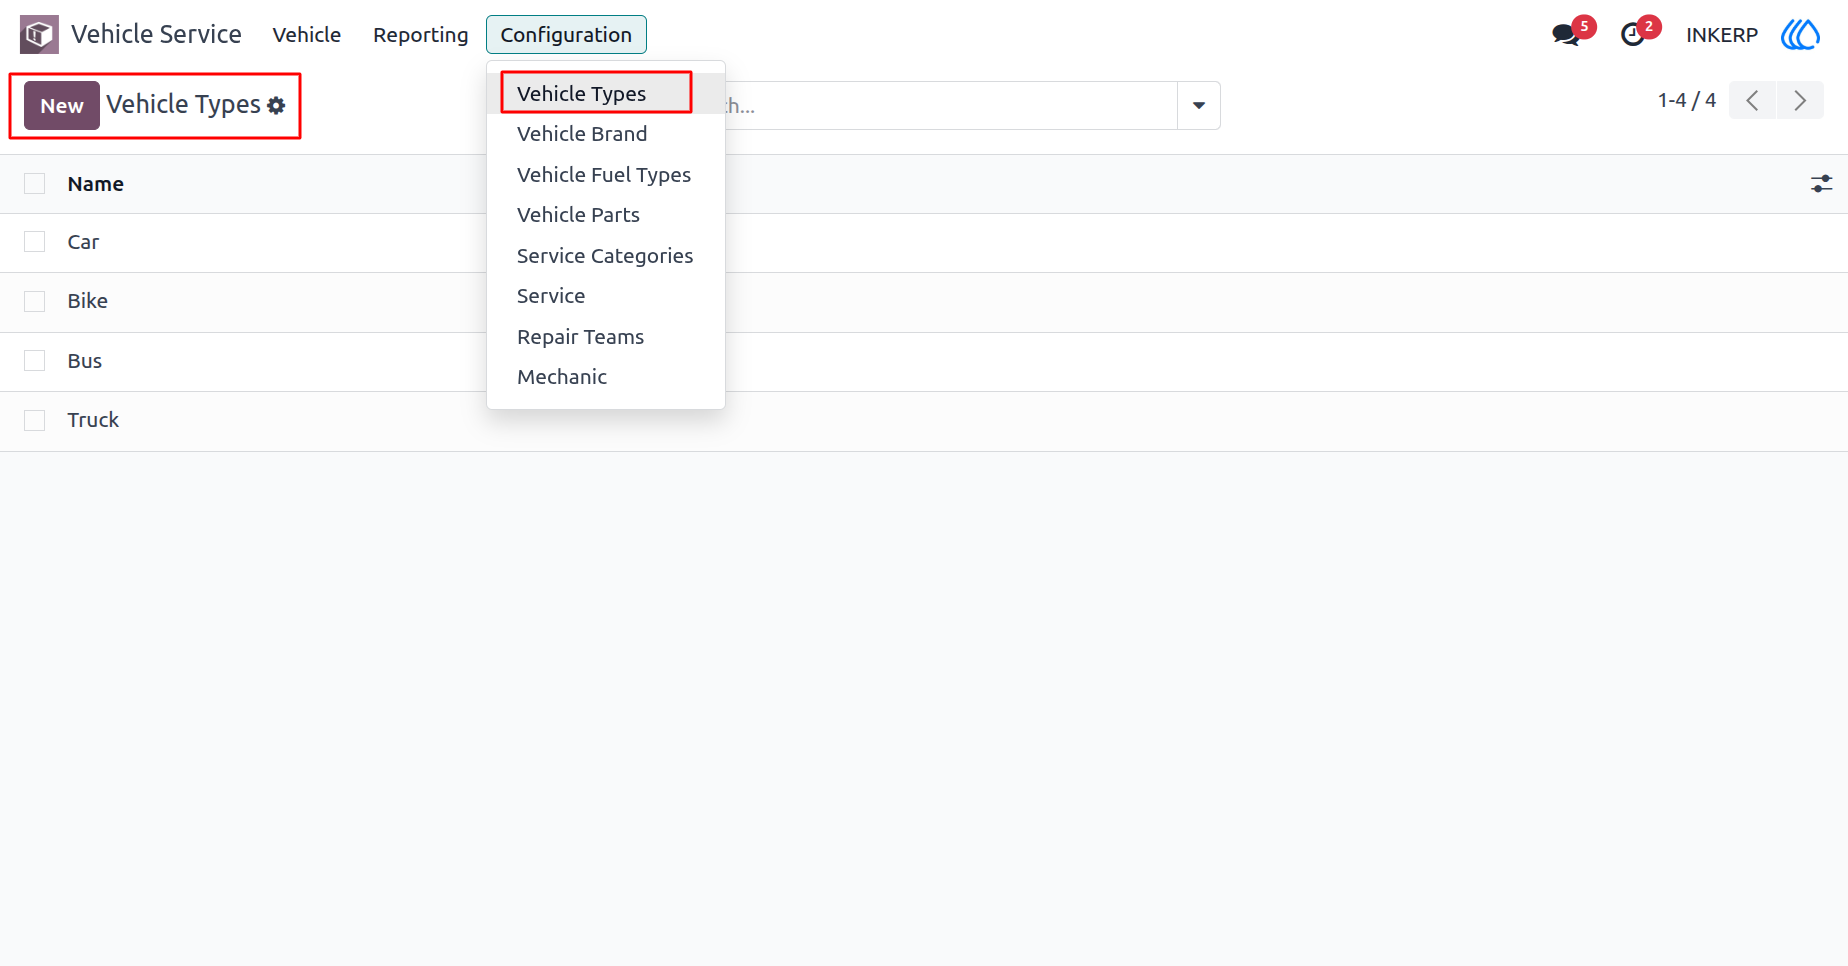
Task: Select Vehicle Parts menu entry
Action: 605,215
